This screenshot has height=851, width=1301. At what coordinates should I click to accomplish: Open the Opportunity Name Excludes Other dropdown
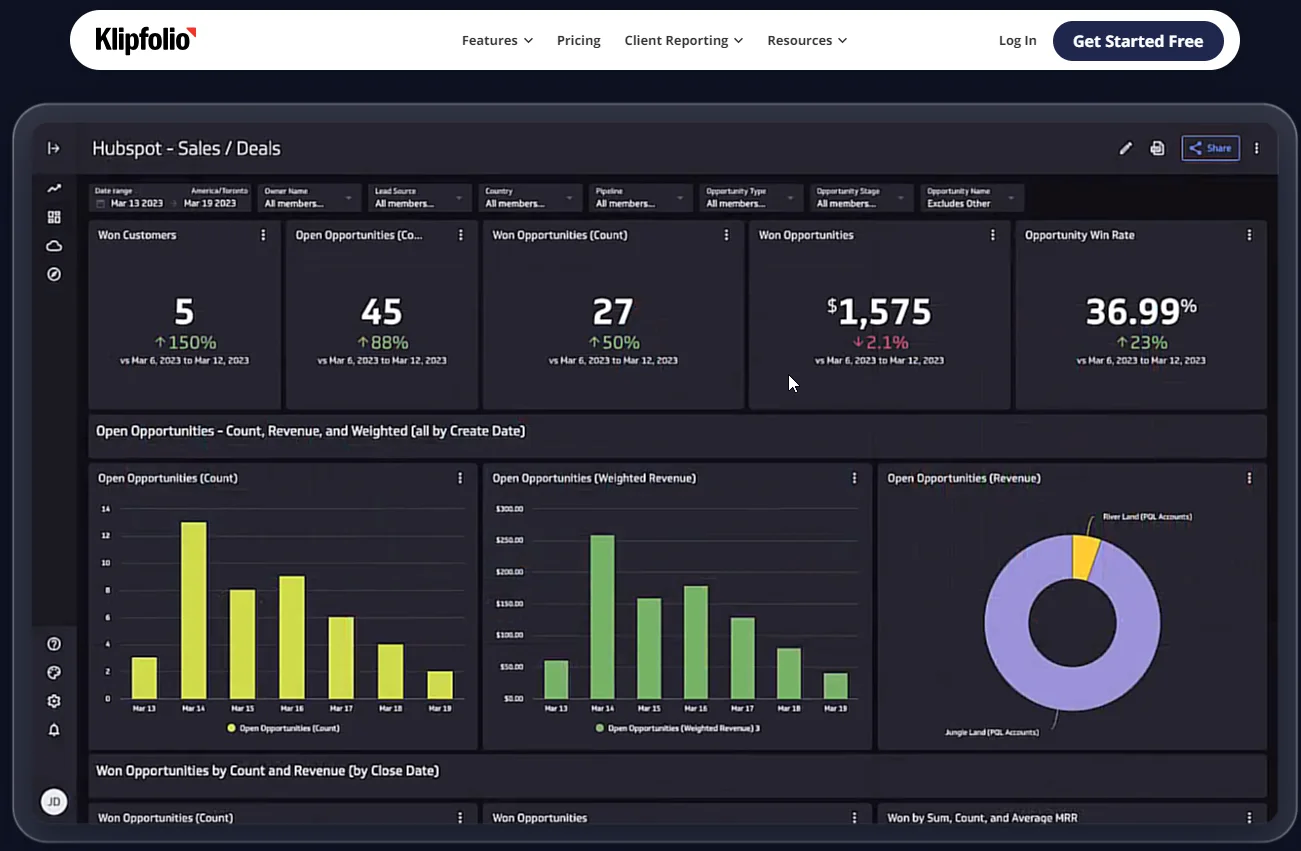[972, 197]
